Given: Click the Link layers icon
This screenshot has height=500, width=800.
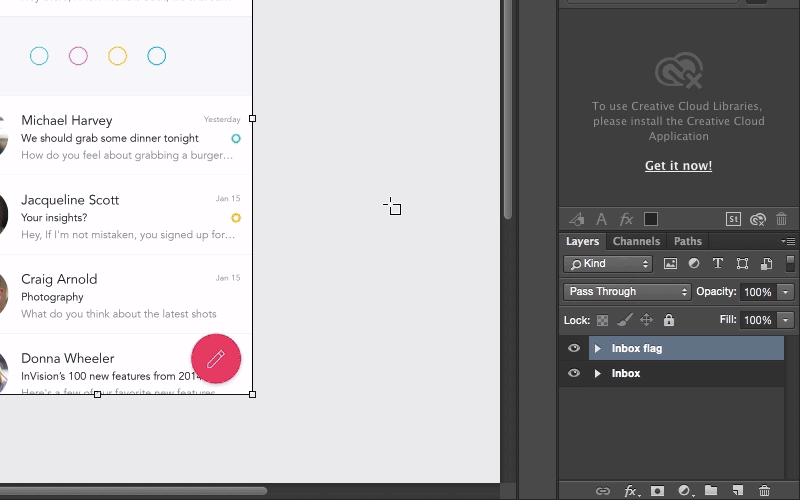Looking at the screenshot, I should coord(603,491).
